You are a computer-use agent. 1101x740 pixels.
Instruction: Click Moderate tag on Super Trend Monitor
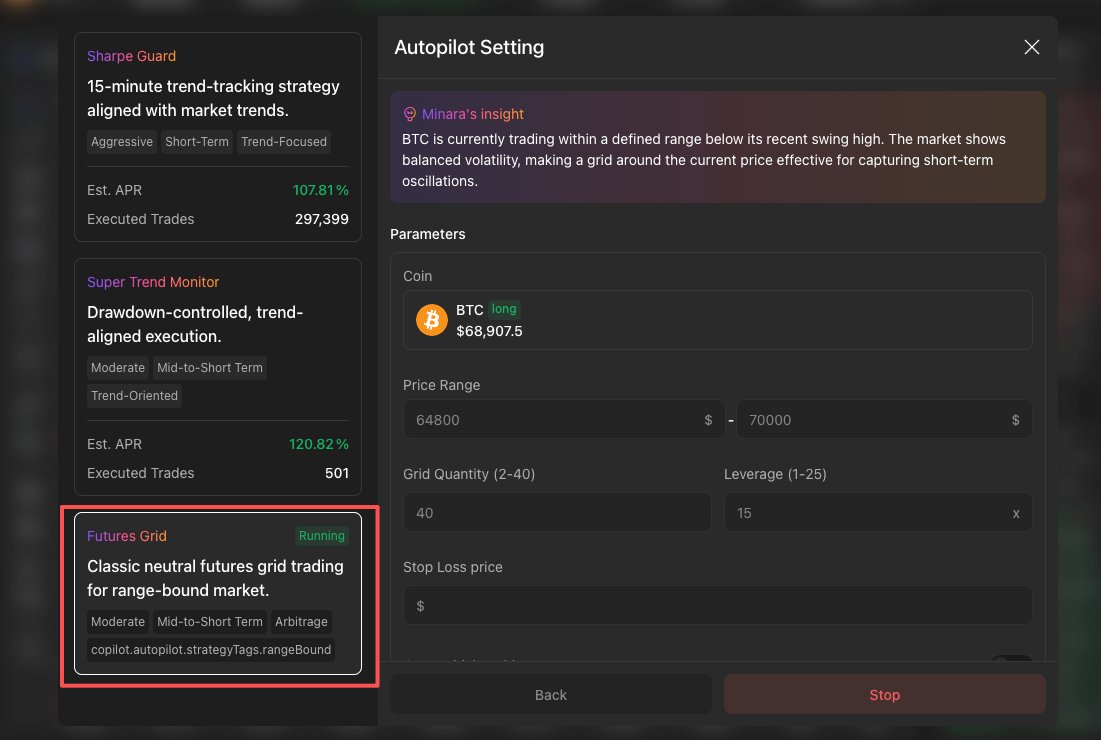(118, 368)
